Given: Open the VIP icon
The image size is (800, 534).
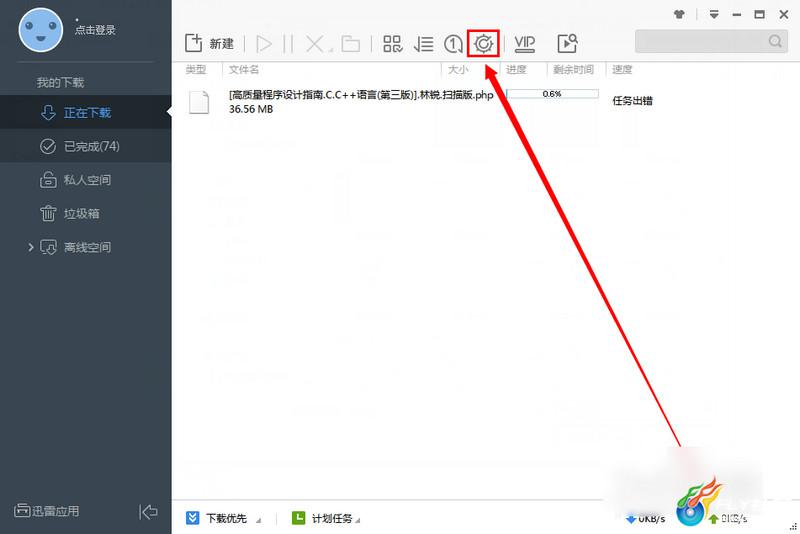Looking at the screenshot, I should 525,44.
